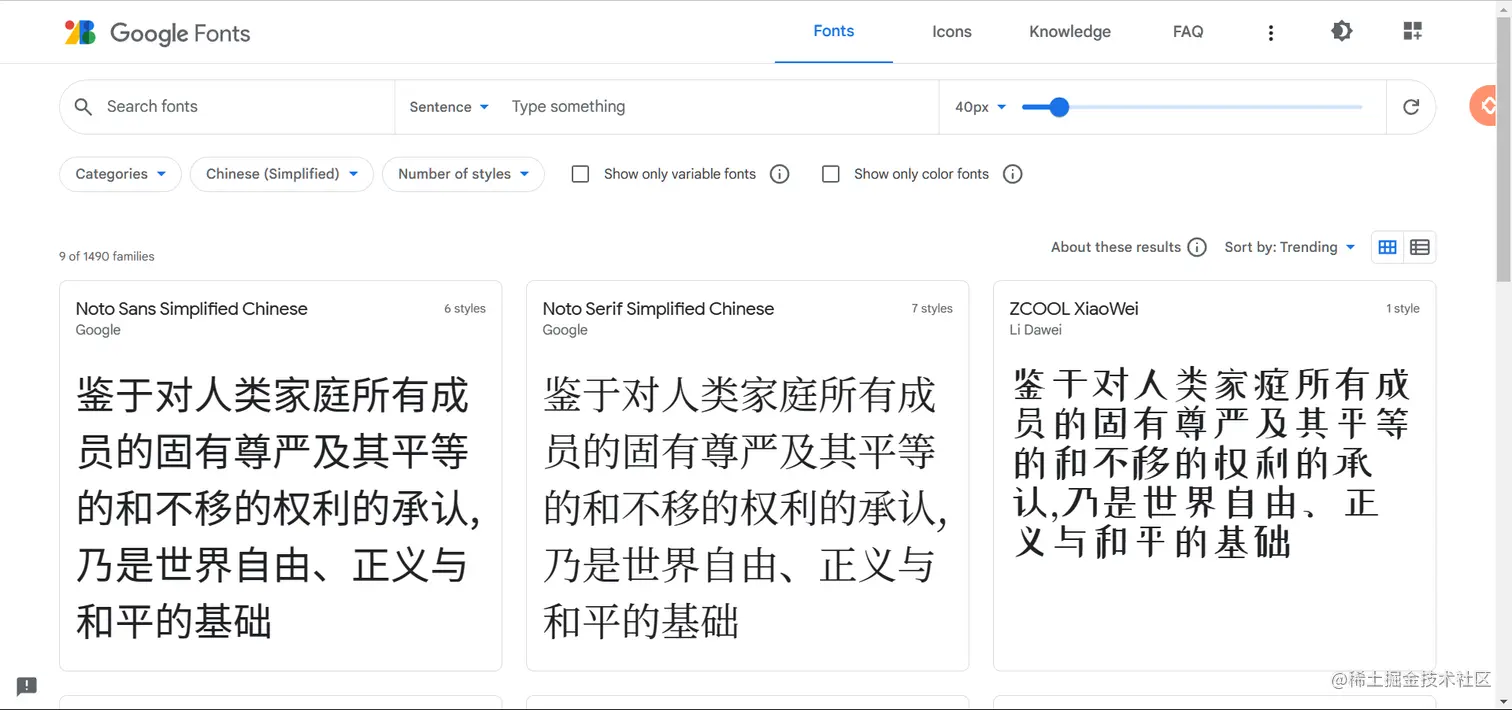
Task: Expand the Number of styles filter
Action: point(463,174)
